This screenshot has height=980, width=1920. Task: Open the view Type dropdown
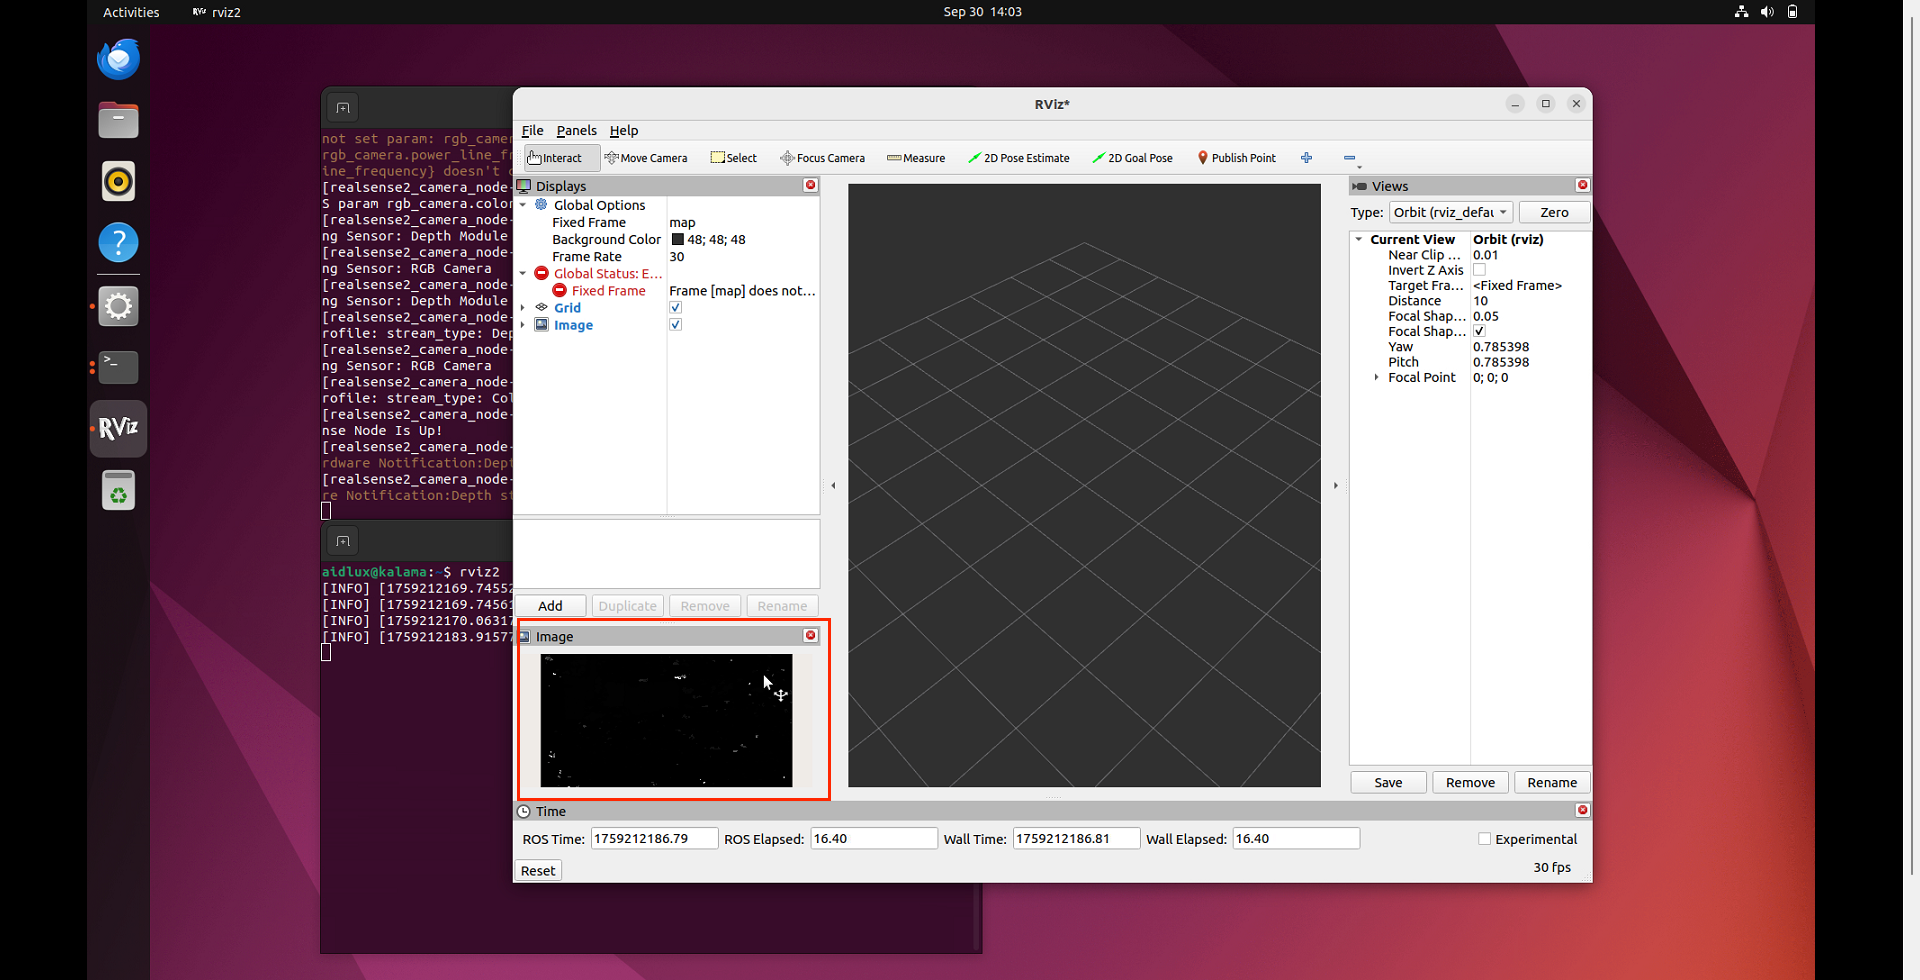(x=1450, y=213)
